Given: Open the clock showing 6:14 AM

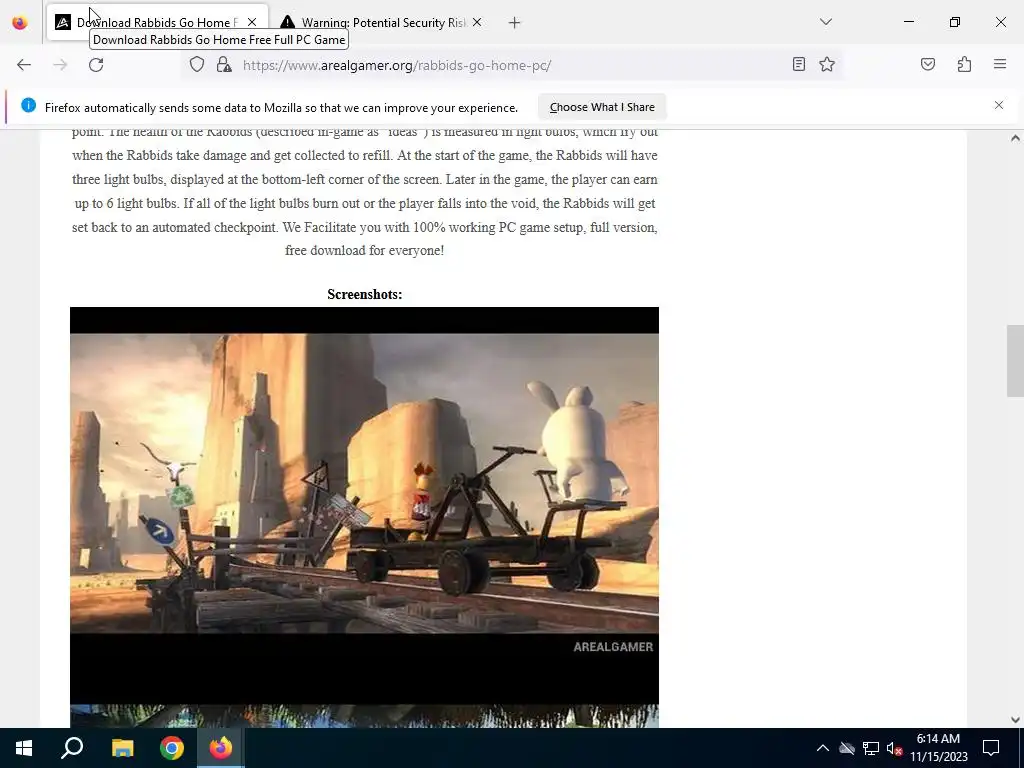Looking at the screenshot, I should 938,748.
